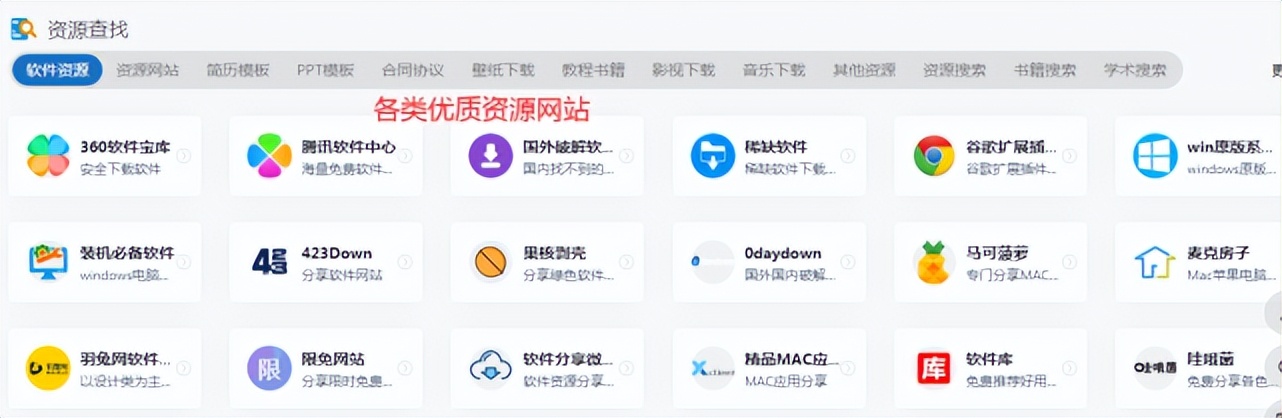Click the arrow circle on the 360软件宝库 card

[183, 156]
